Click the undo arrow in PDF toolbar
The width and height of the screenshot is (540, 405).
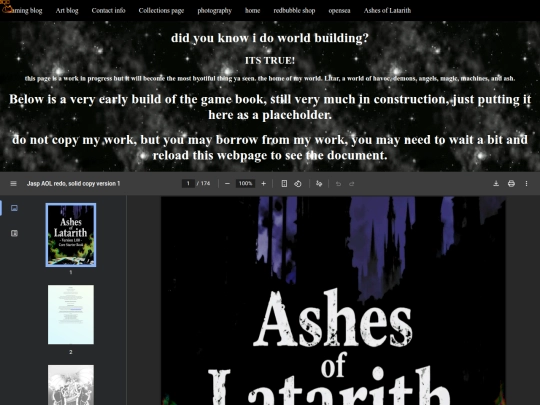point(338,184)
